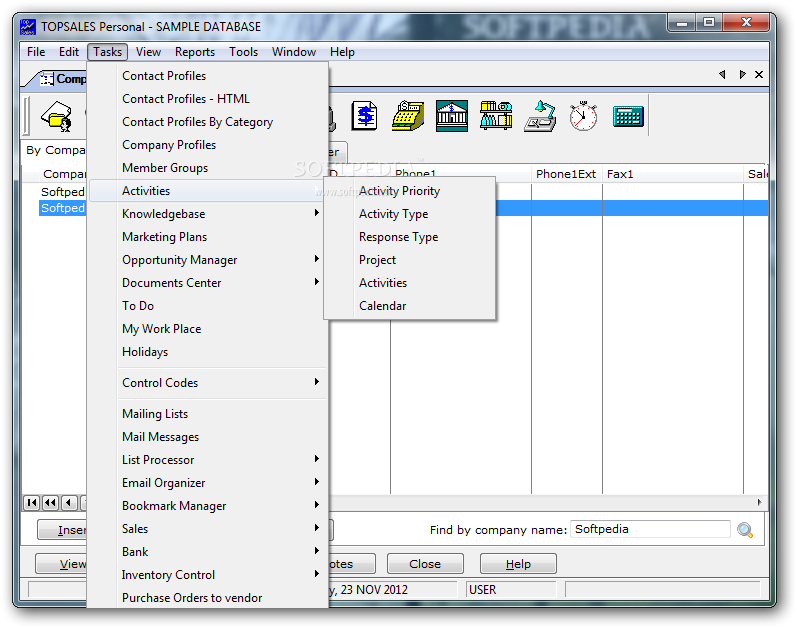This screenshot has width=797, height=628.
Task: Open the Help menu
Action: click(342, 52)
